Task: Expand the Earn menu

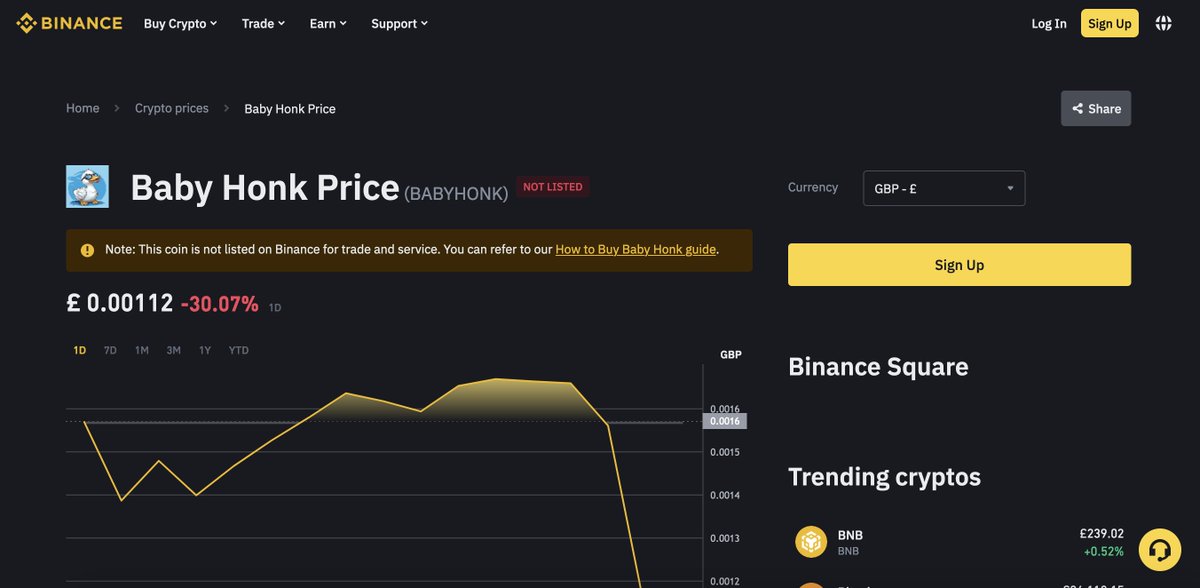Action: (x=327, y=23)
